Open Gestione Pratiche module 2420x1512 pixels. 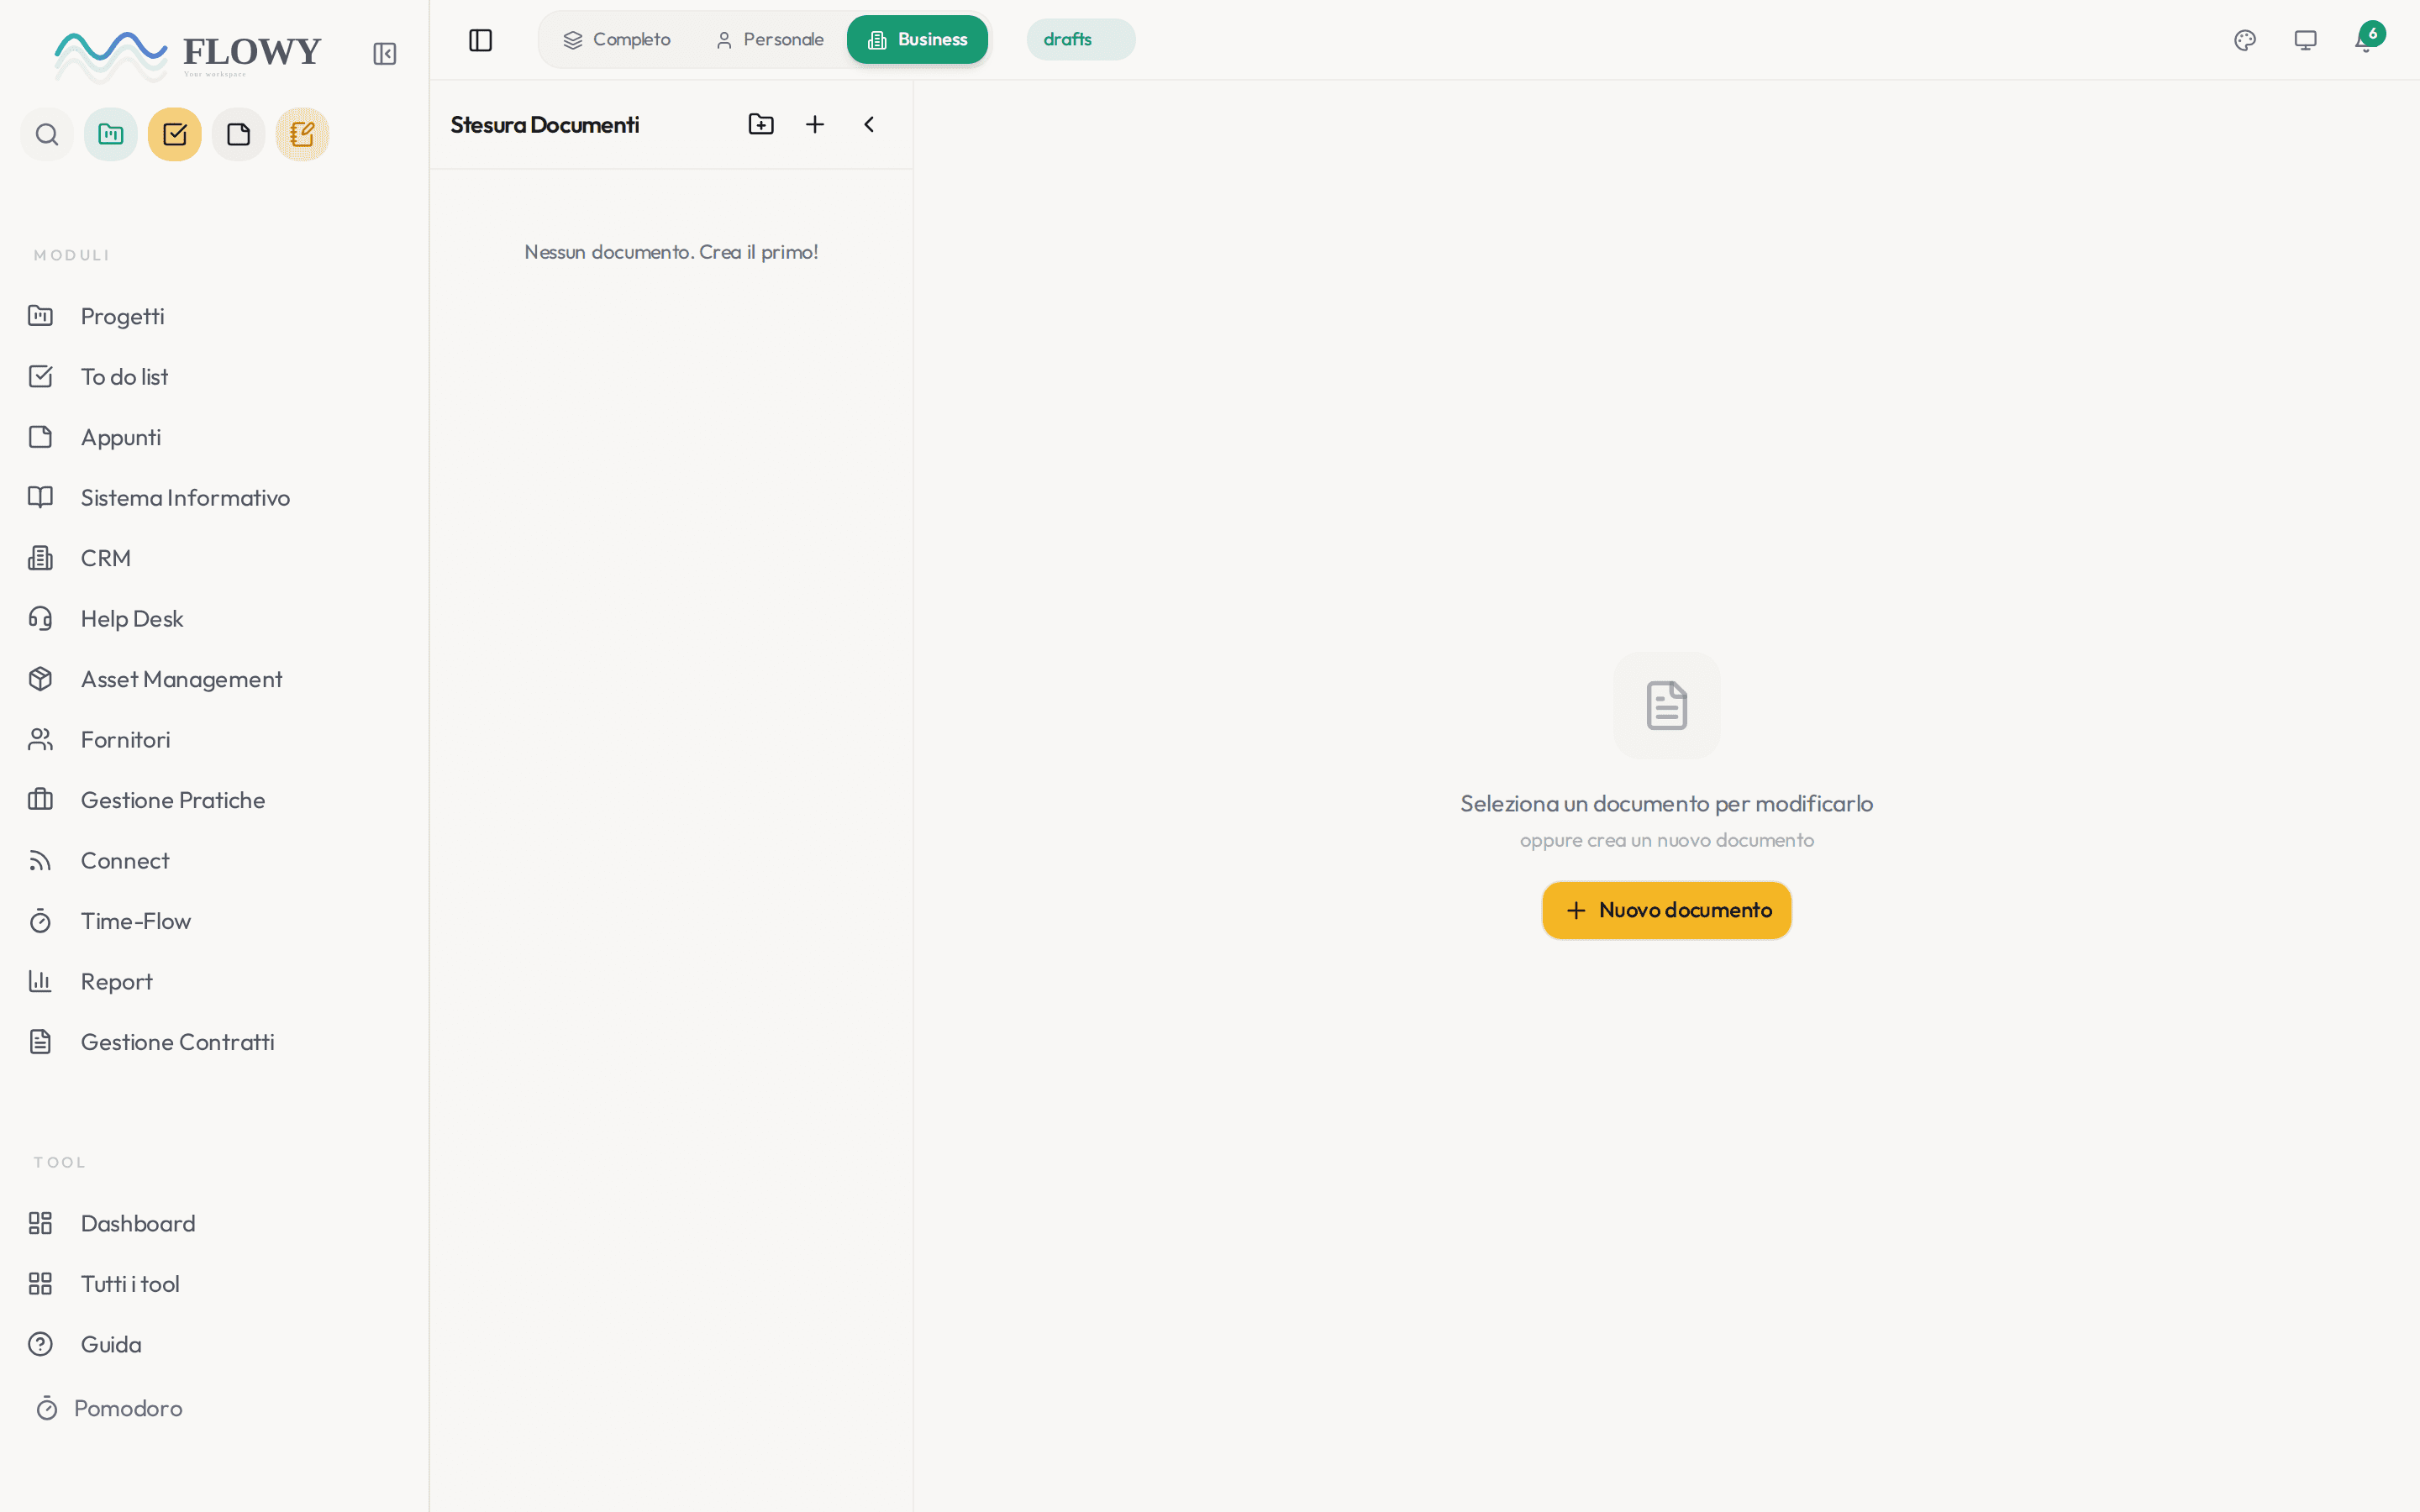click(x=214, y=800)
